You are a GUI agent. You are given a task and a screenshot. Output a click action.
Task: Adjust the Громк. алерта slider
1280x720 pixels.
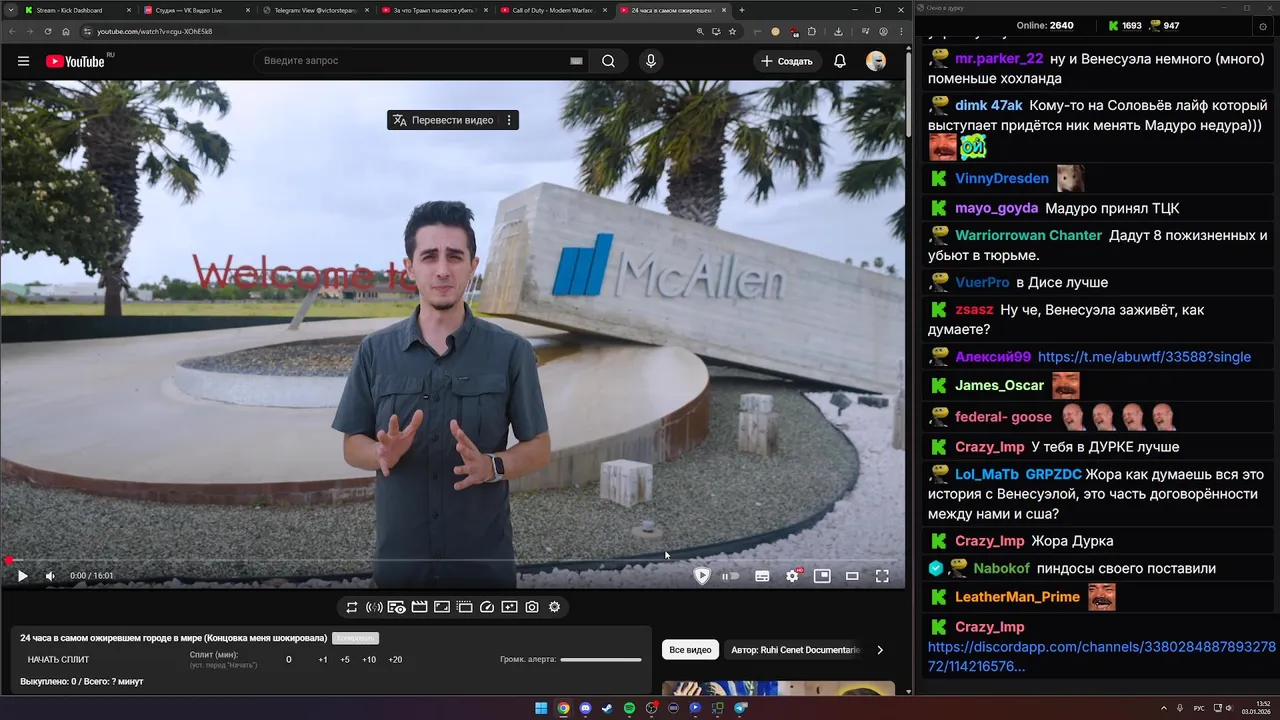point(601,660)
